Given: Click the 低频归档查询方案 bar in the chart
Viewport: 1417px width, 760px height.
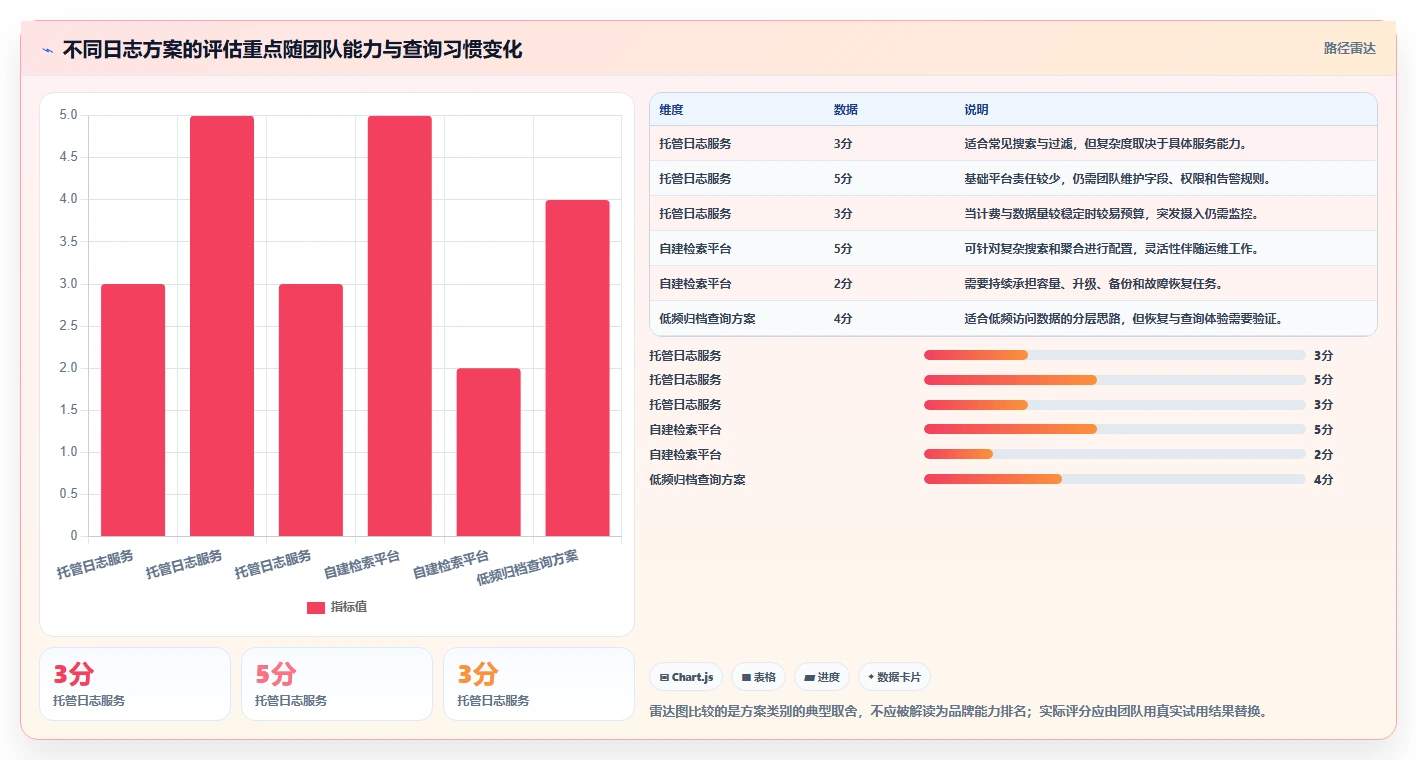Looking at the screenshot, I should coord(578,368).
